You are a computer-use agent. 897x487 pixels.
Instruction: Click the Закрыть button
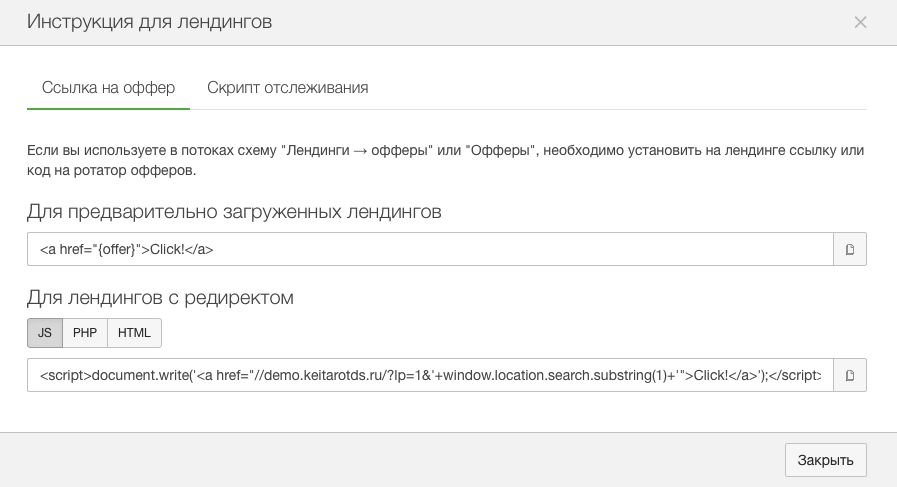(825, 460)
